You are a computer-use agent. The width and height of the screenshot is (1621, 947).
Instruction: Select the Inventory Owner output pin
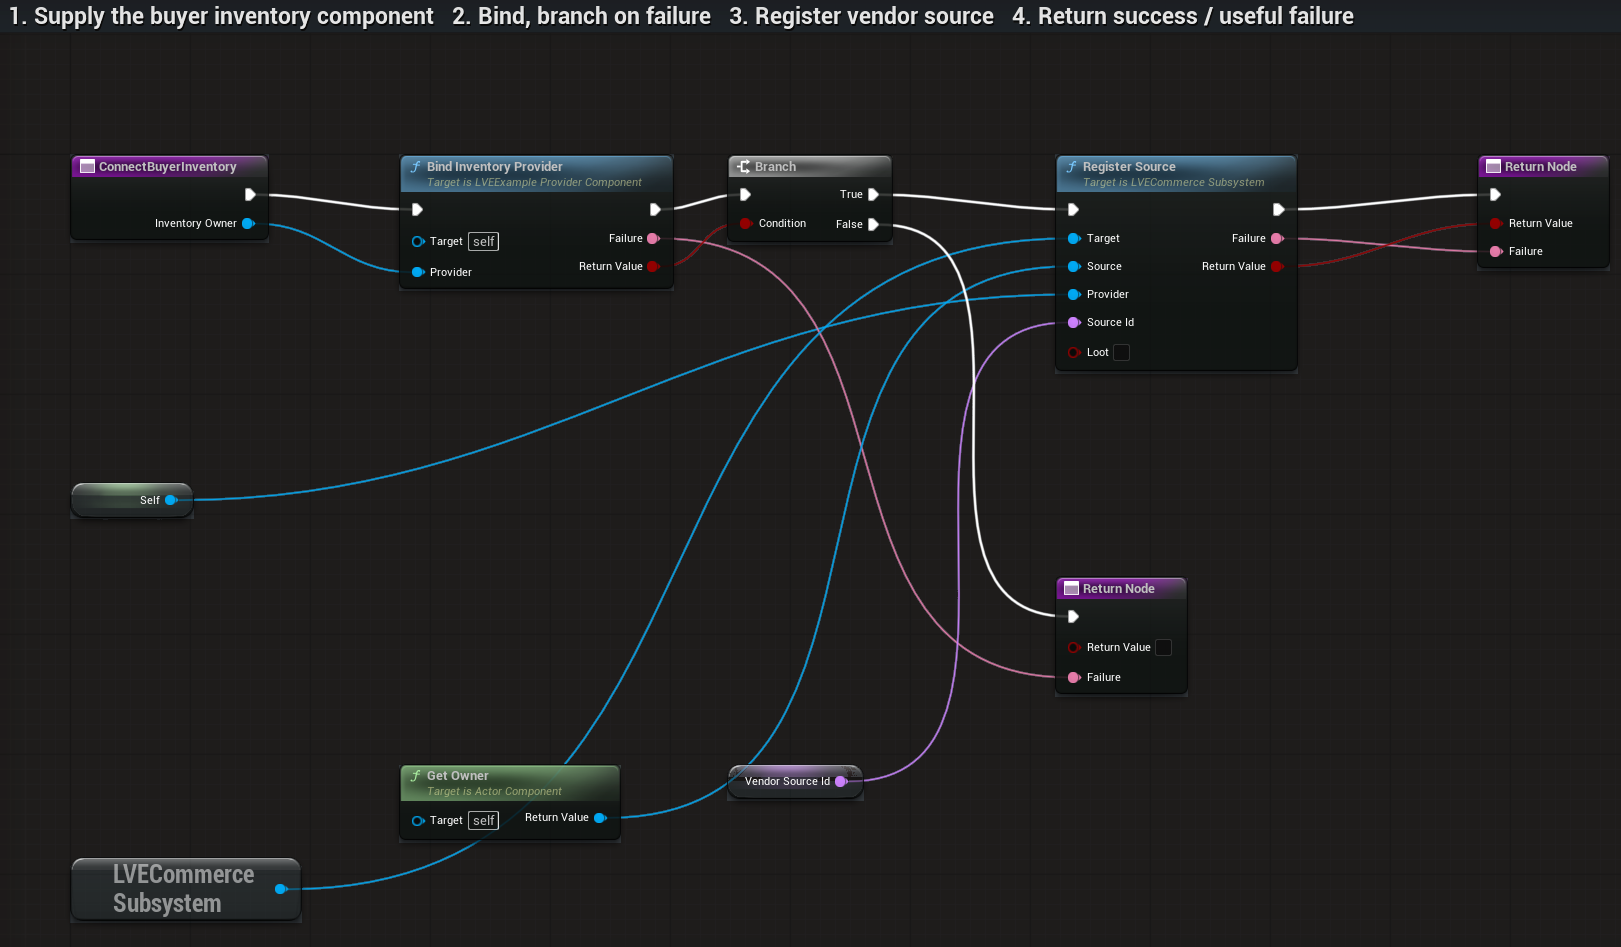(x=248, y=224)
